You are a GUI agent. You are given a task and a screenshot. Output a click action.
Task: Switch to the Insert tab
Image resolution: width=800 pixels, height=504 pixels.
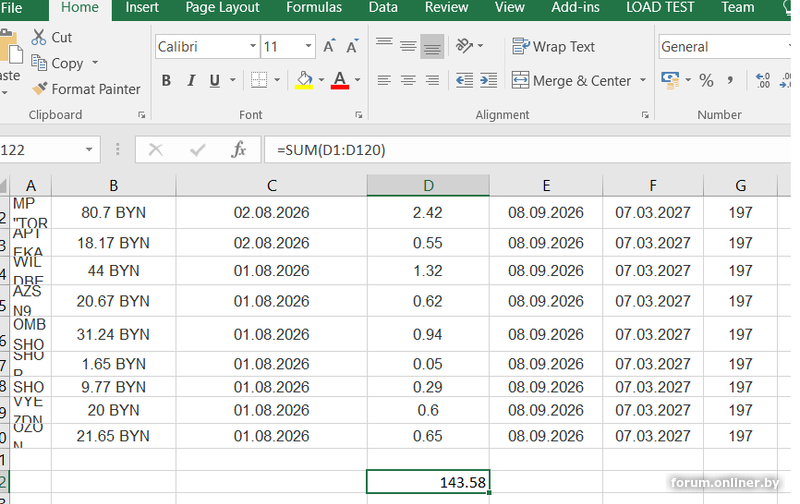(x=142, y=7)
